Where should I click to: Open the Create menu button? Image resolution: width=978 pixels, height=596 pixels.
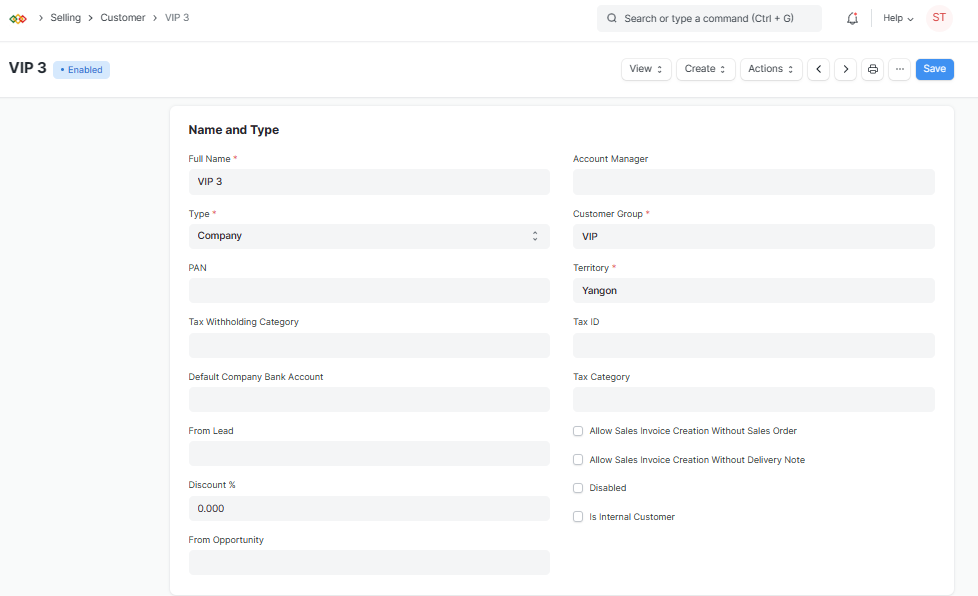pyautogui.click(x=707, y=69)
